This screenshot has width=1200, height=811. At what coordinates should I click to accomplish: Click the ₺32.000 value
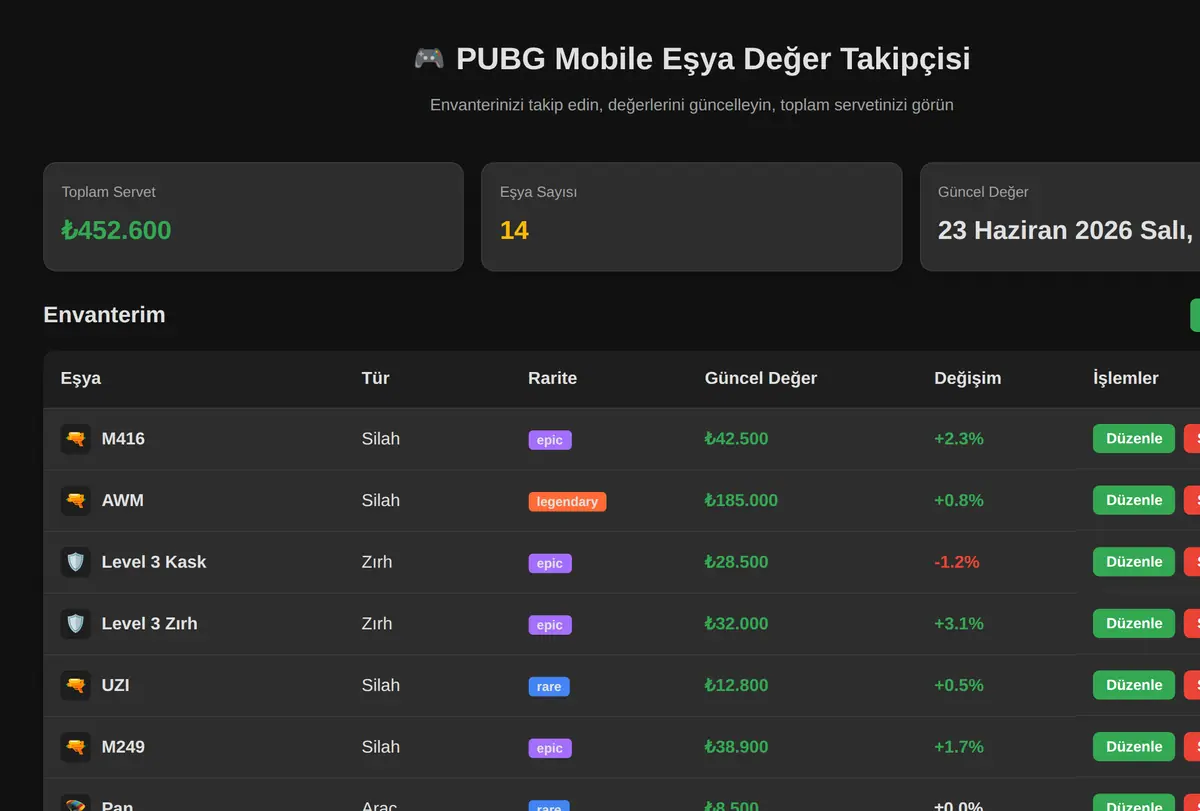(737, 624)
